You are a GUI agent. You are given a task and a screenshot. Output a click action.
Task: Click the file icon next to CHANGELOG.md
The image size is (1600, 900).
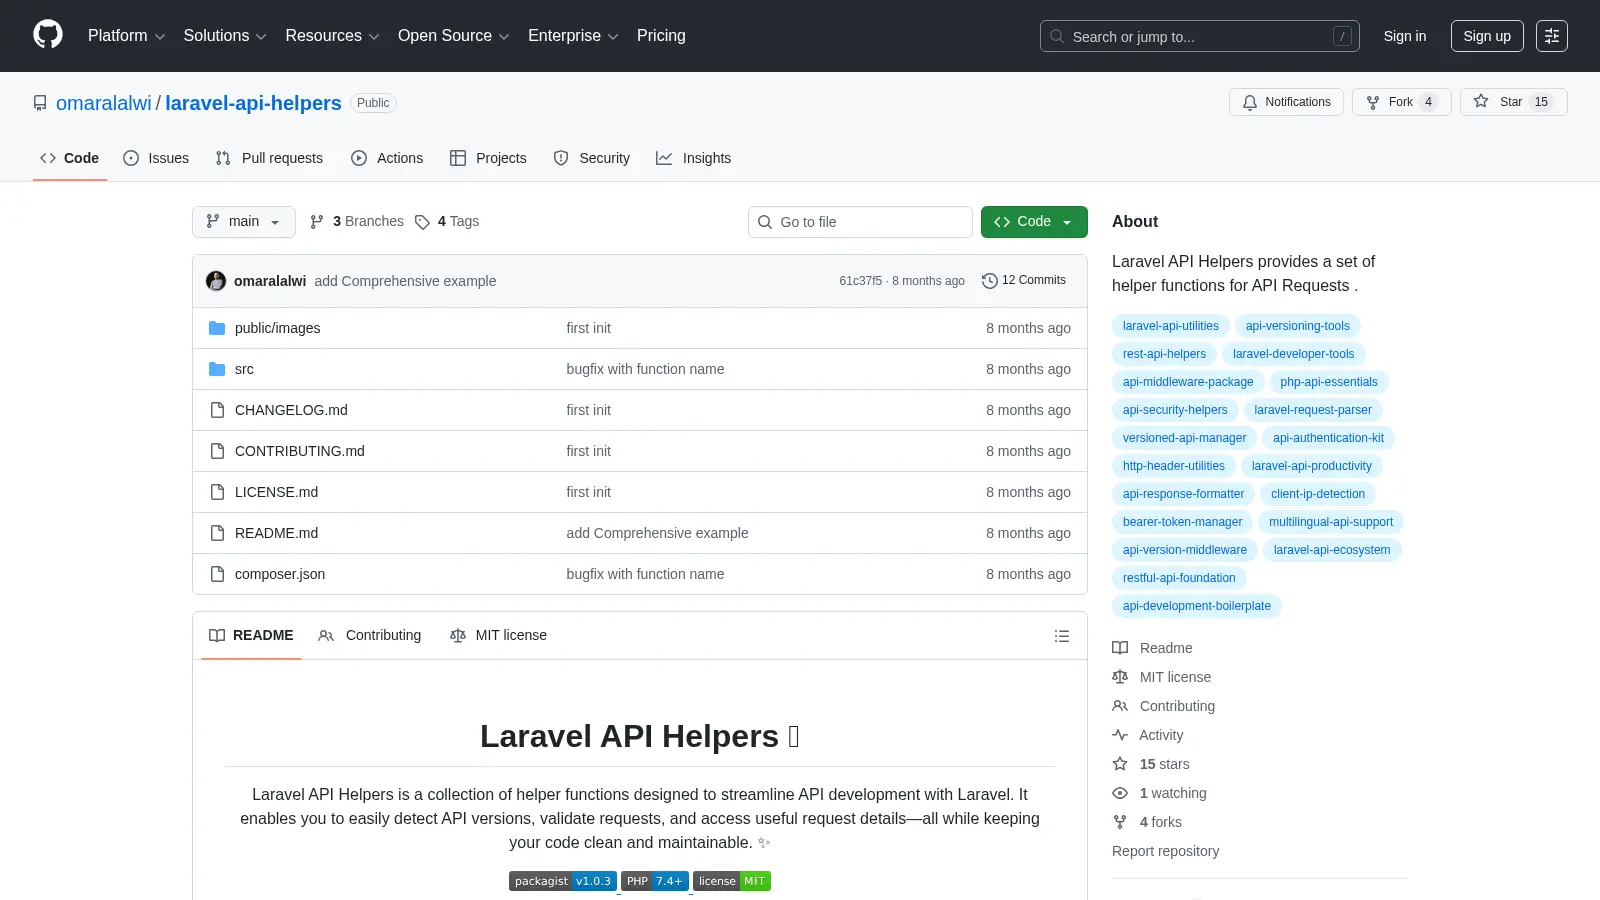217,410
